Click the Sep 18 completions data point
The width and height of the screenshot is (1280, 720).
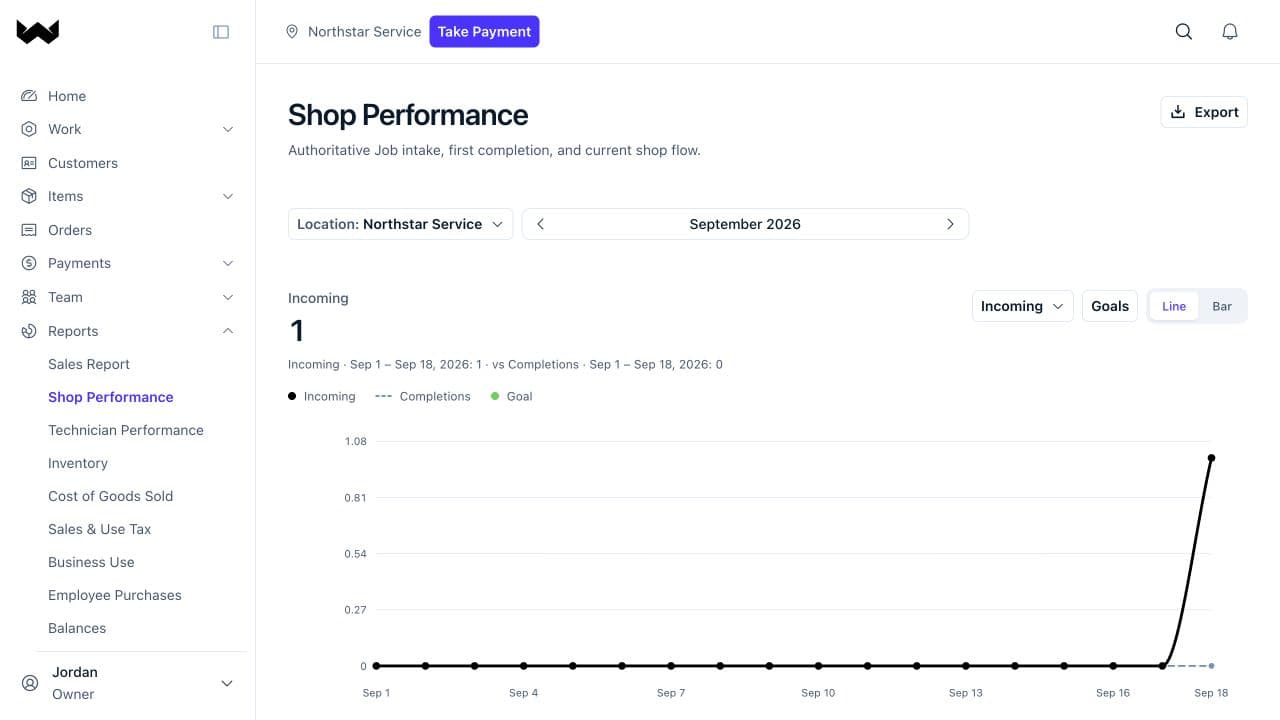point(1211,666)
